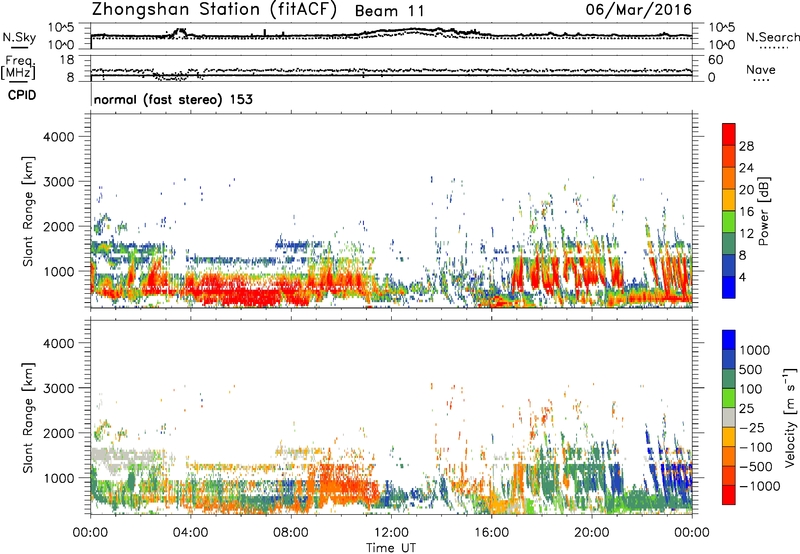Click the "25" label on Velocity colorbar

click(746, 409)
